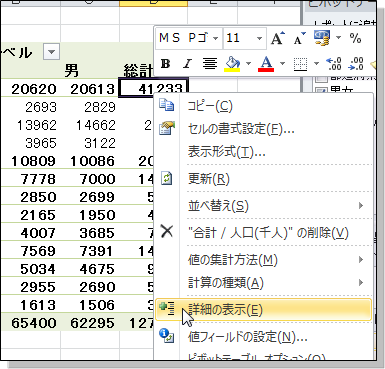Open accounting format dropdown arrow
The image size is (385, 369).
pyautogui.click(x=338, y=38)
